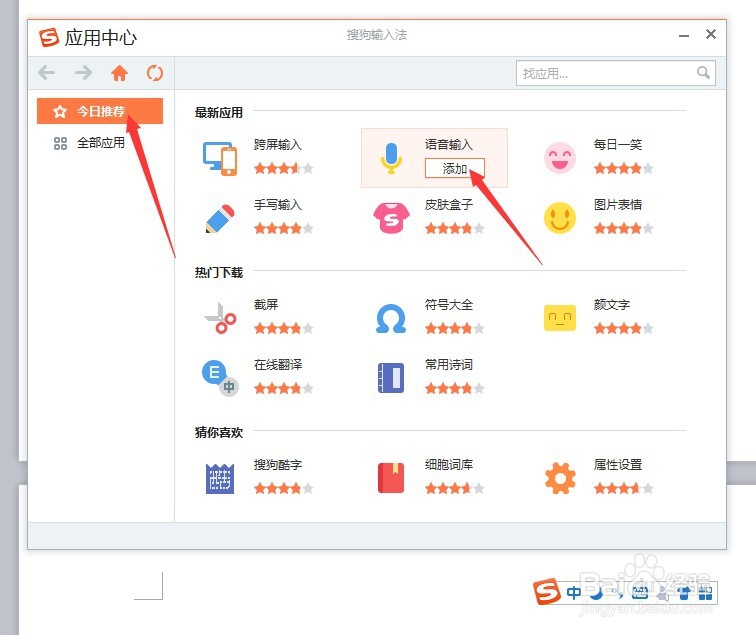756x635 pixels.
Task: Click the 颜文字 app name
Action: [612, 305]
